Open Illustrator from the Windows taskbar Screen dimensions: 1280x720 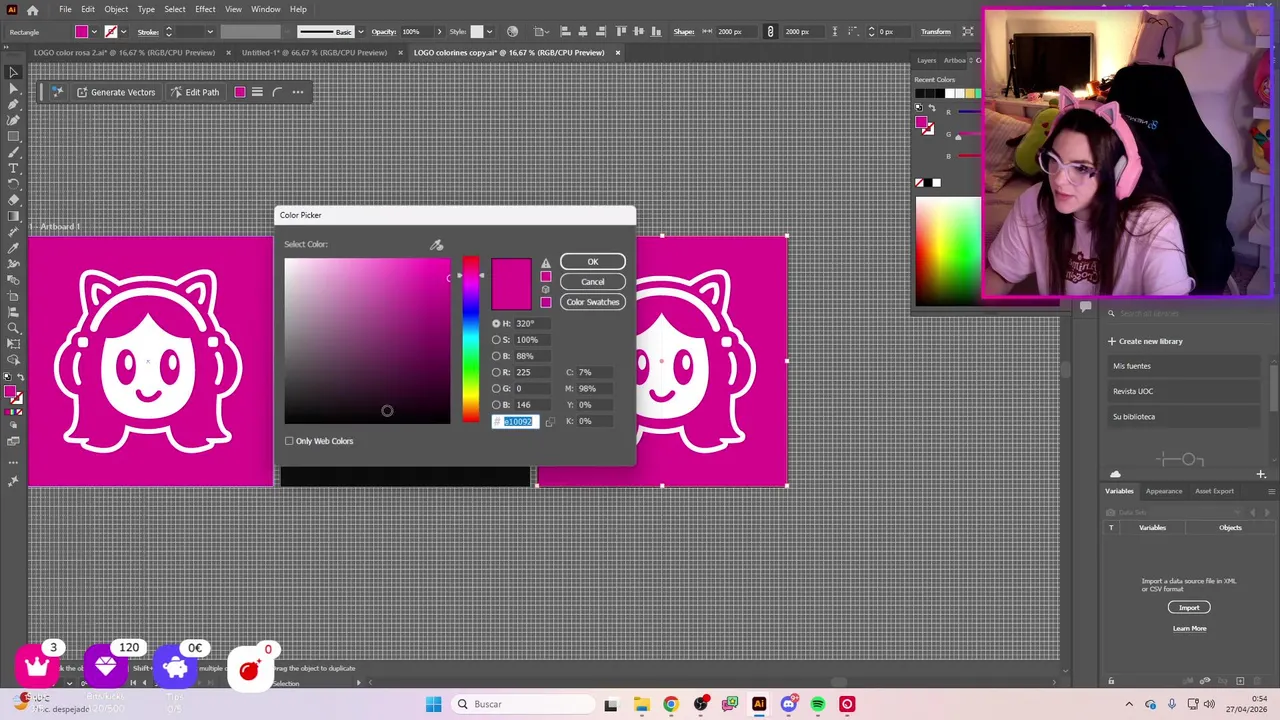click(x=759, y=704)
